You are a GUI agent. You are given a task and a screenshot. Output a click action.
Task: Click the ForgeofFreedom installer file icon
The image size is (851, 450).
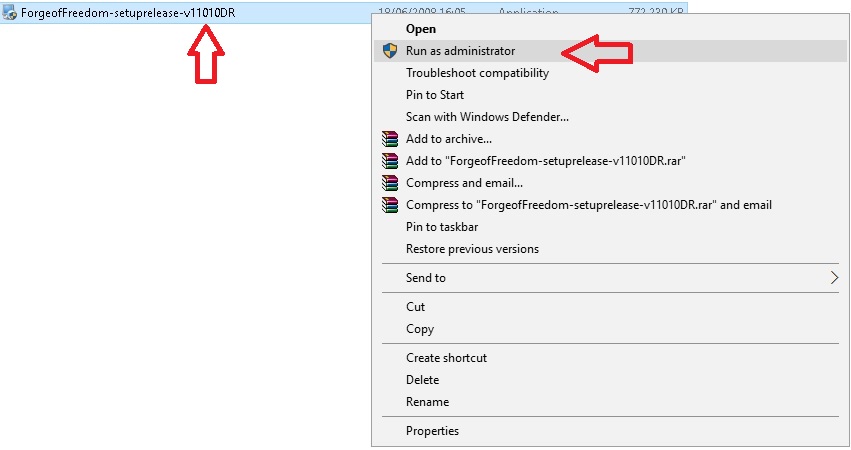[10, 13]
